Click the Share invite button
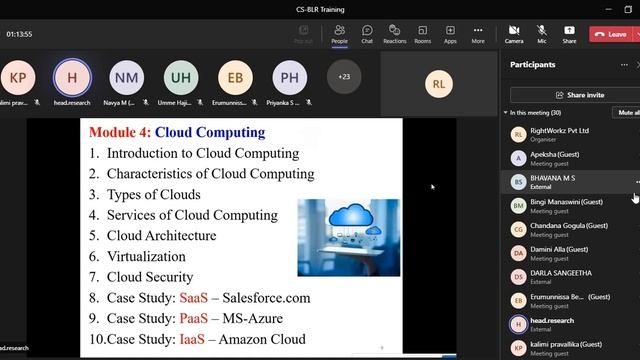The image size is (640, 360). tap(580, 95)
